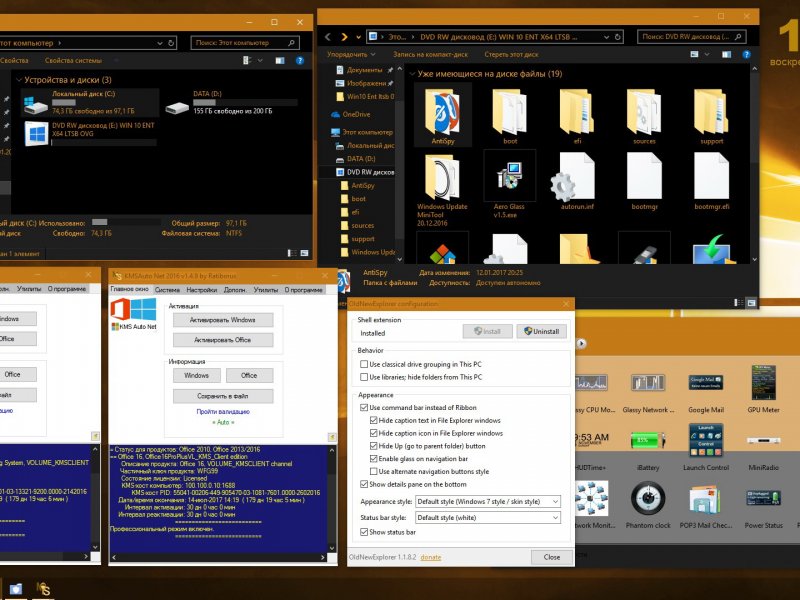Image resolution: width=800 pixels, height=600 pixels.
Task: Click the KMSAuto key icon on the taskbar
Action: (44, 589)
